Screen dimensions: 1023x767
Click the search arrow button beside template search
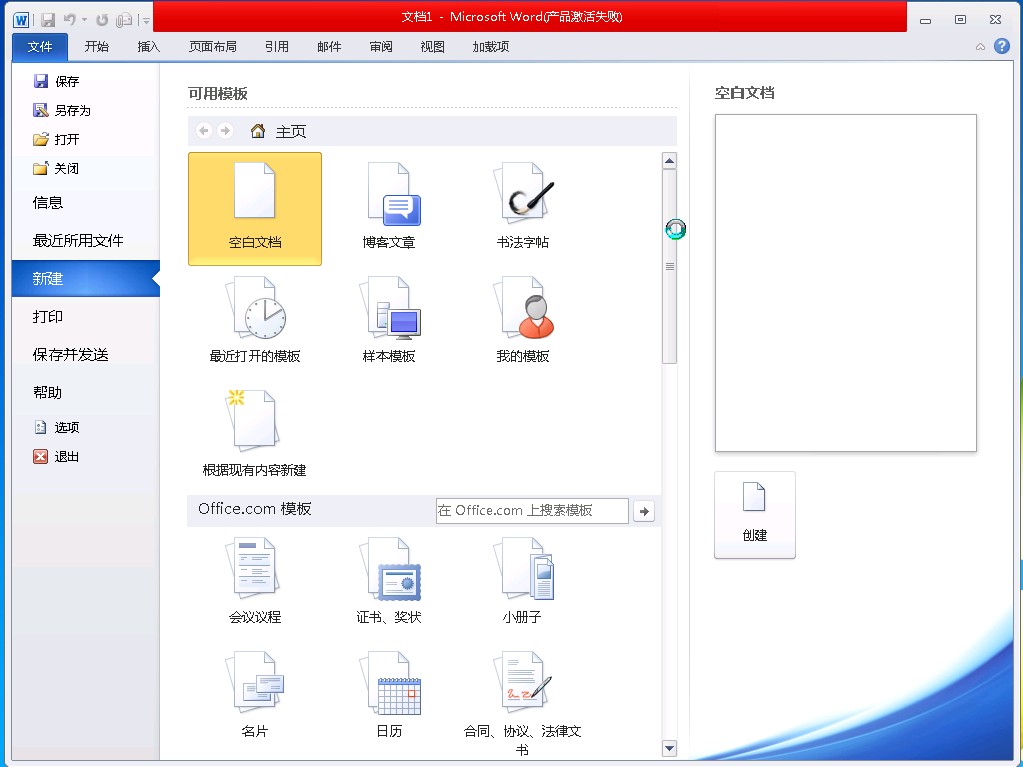point(644,511)
